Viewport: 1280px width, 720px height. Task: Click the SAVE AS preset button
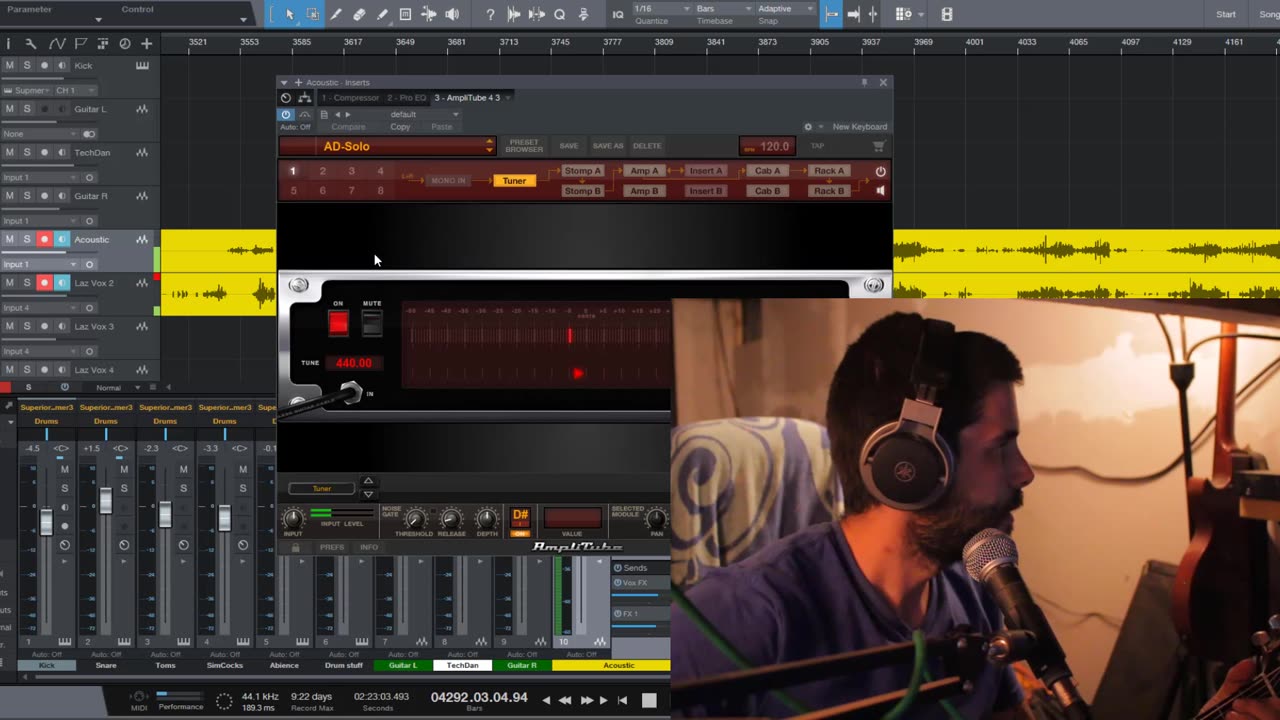coord(608,146)
